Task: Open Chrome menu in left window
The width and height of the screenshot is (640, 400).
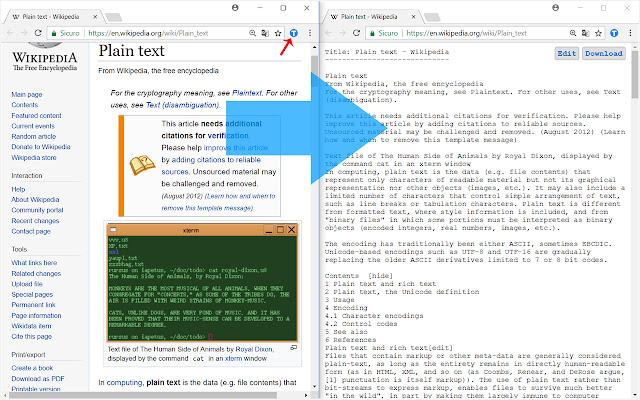Action: tap(310, 33)
